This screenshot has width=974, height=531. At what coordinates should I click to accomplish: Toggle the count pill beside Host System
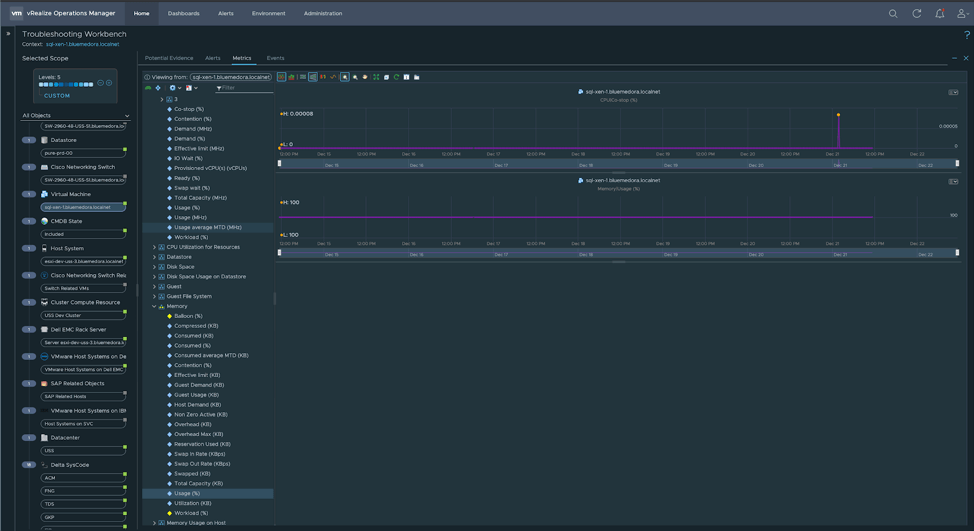tap(29, 248)
